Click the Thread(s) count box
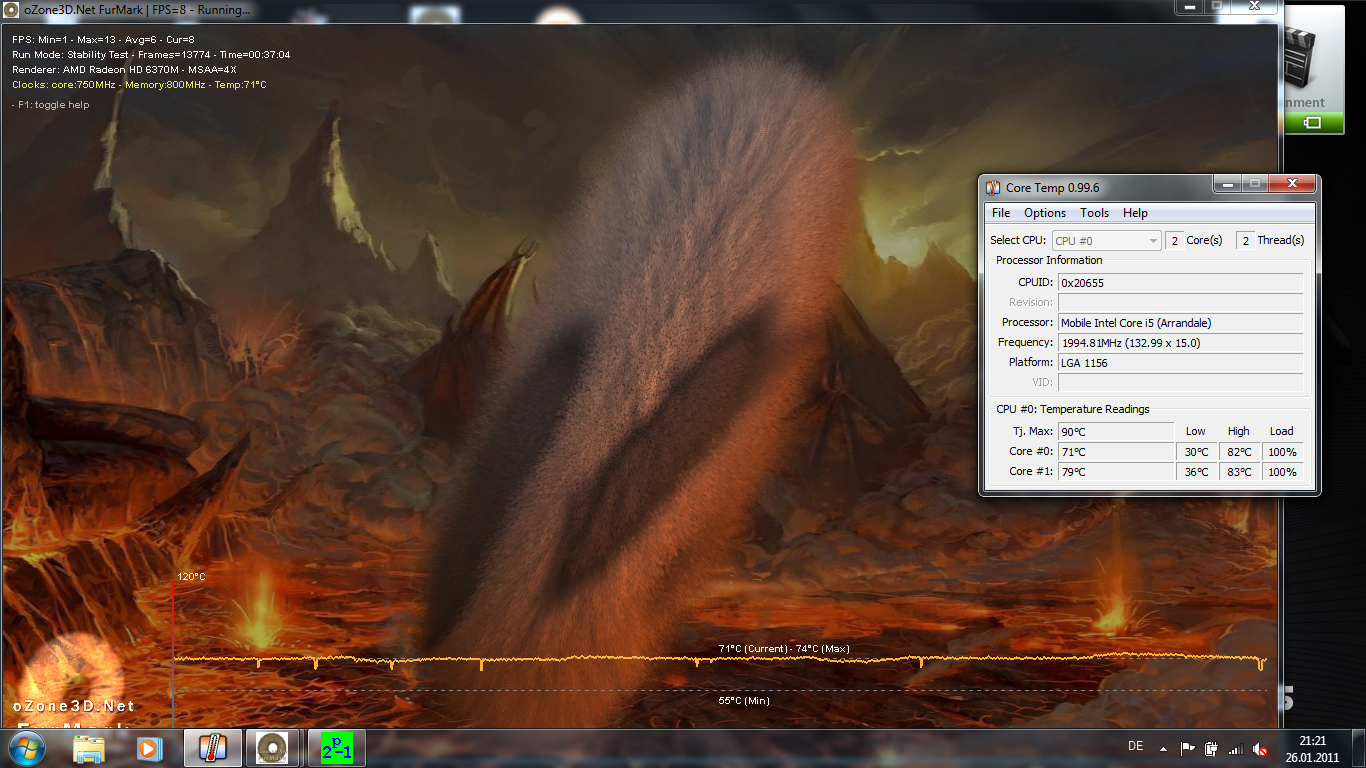 click(x=1245, y=240)
